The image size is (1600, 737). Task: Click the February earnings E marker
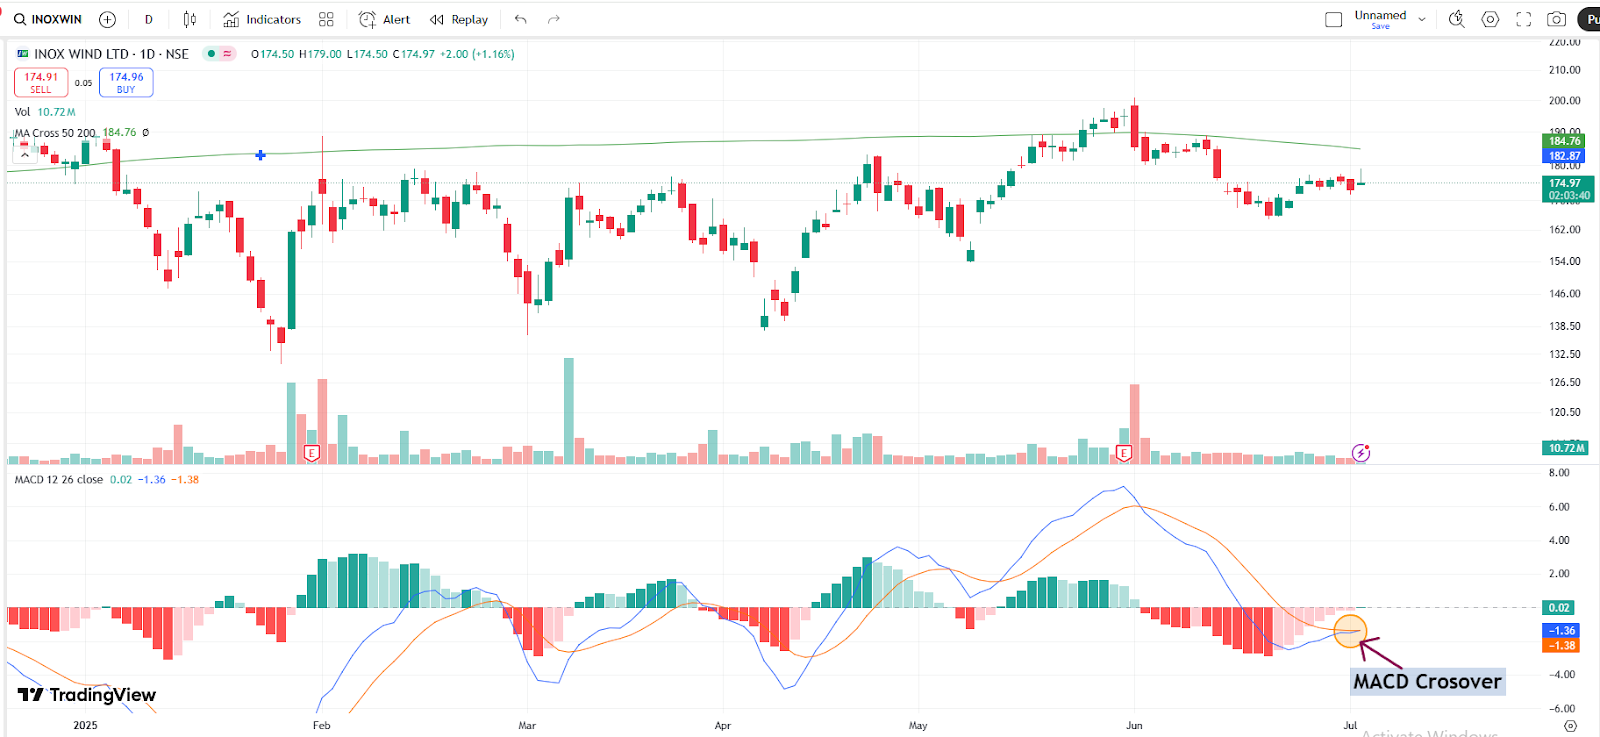point(312,453)
